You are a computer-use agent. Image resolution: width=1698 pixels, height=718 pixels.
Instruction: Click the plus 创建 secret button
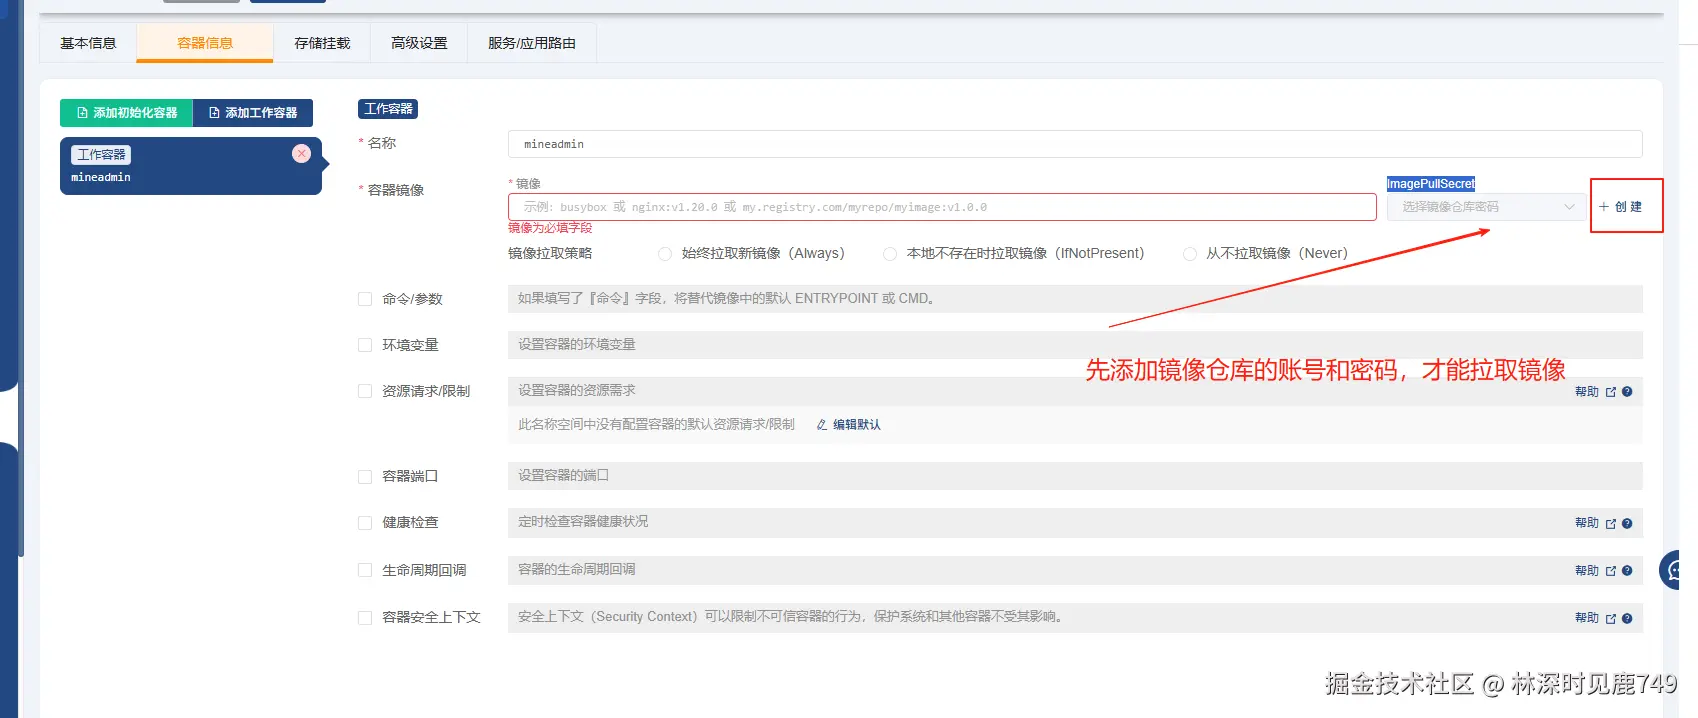pos(1621,207)
